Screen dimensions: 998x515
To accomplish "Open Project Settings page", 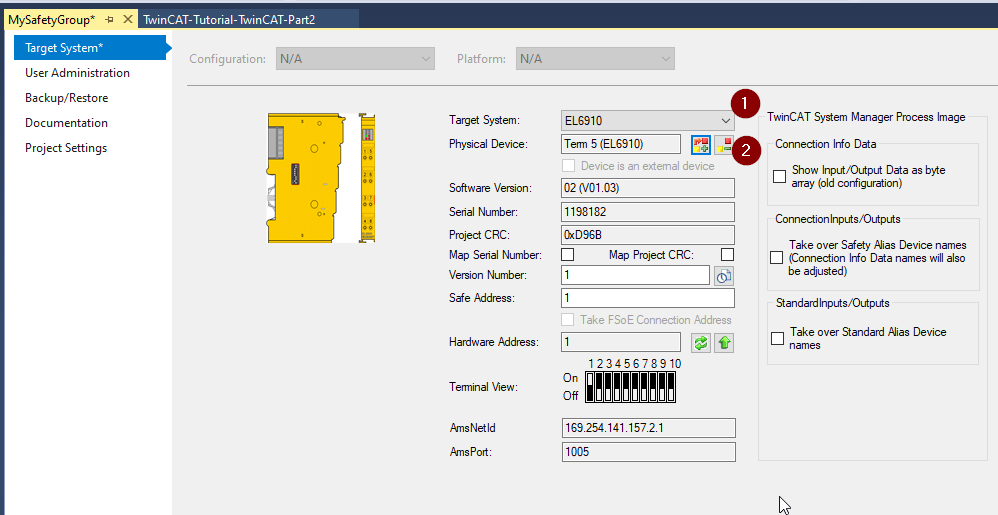I will (x=66, y=148).
